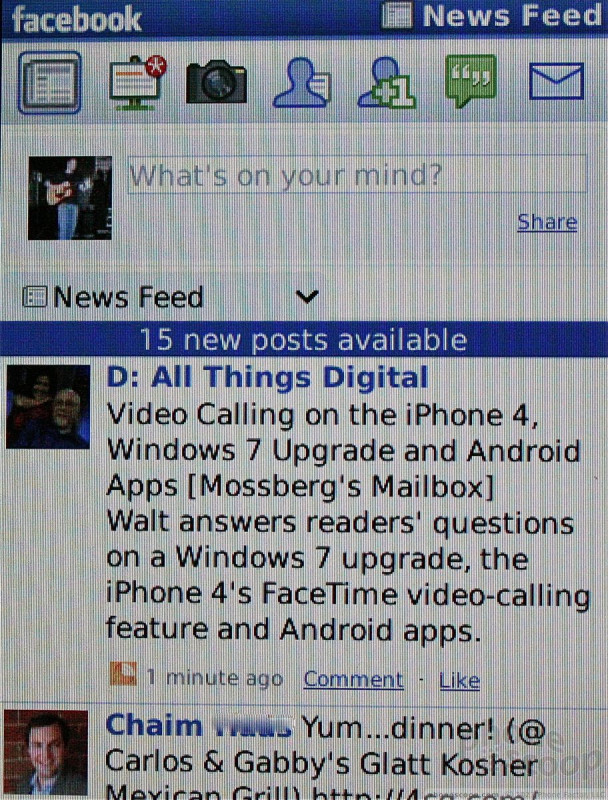The width and height of the screenshot is (608, 800).
Task: Open the notifications icon with red badge
Action: coord(138,82)
